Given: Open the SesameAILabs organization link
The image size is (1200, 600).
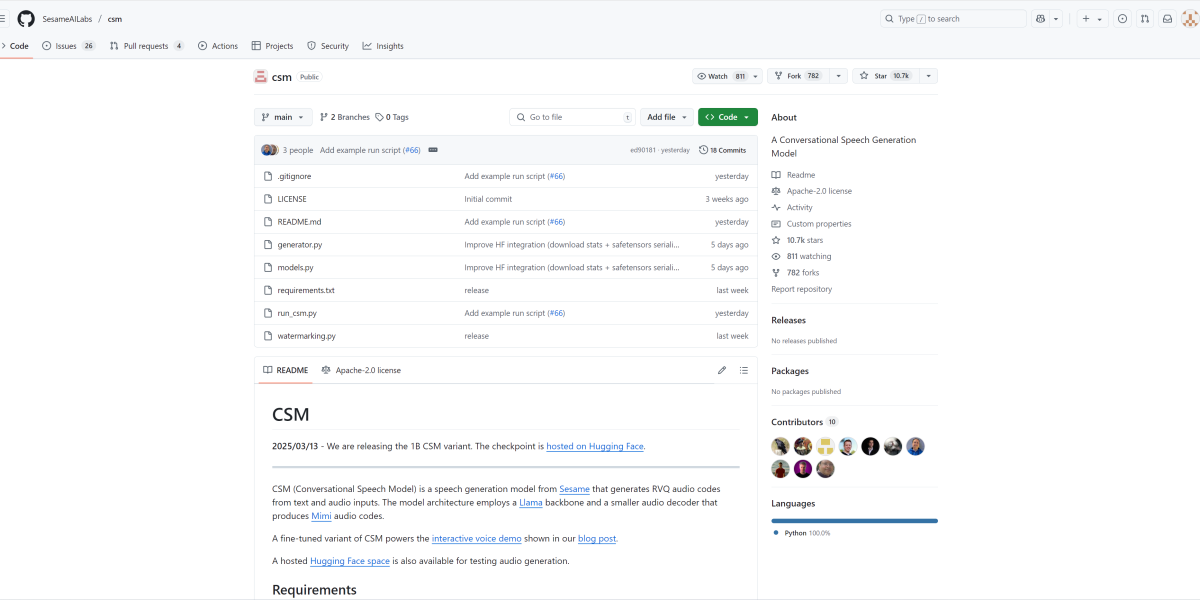Looking at the screenshot, I should pos(66,19).
